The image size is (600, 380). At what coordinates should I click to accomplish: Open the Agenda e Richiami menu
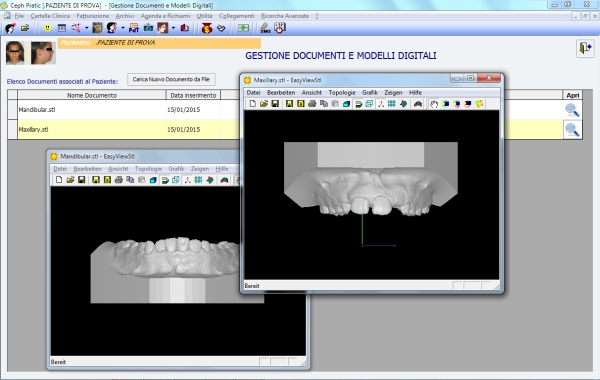click(165, 16)
